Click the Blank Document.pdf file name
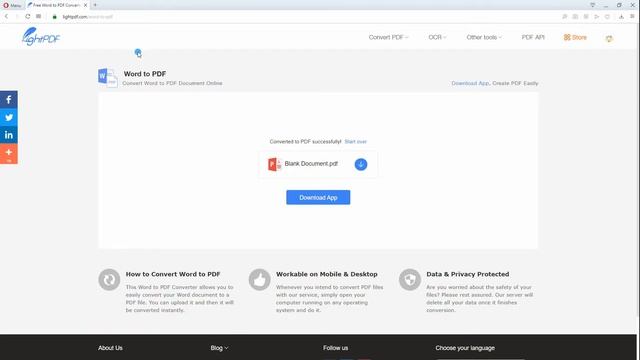Screen dimensions: 640x360 (311, 164)
